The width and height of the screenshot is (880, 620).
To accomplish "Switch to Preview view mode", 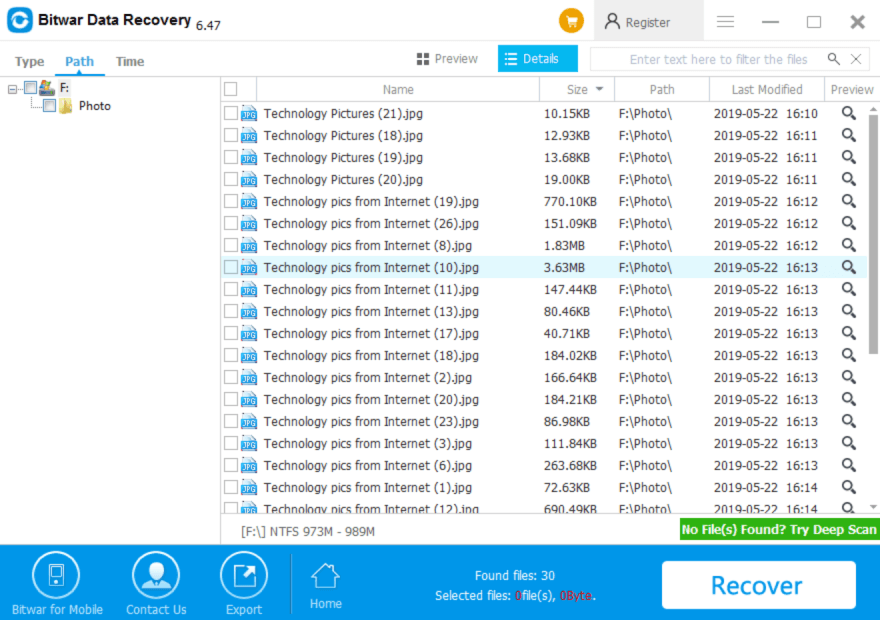I will (x=447, y=59).
